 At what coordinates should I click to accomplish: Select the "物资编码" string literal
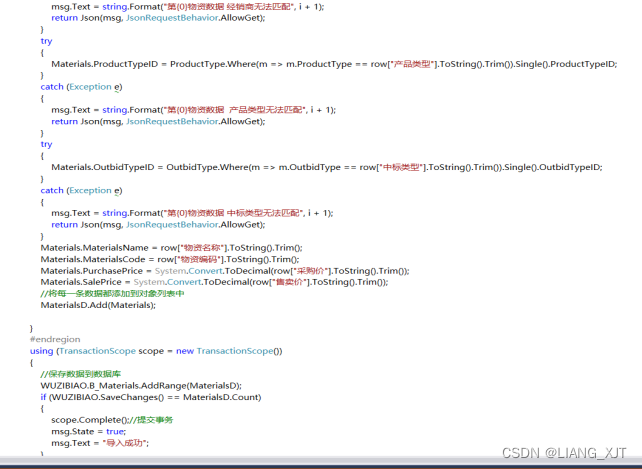[x=200, y=259]
